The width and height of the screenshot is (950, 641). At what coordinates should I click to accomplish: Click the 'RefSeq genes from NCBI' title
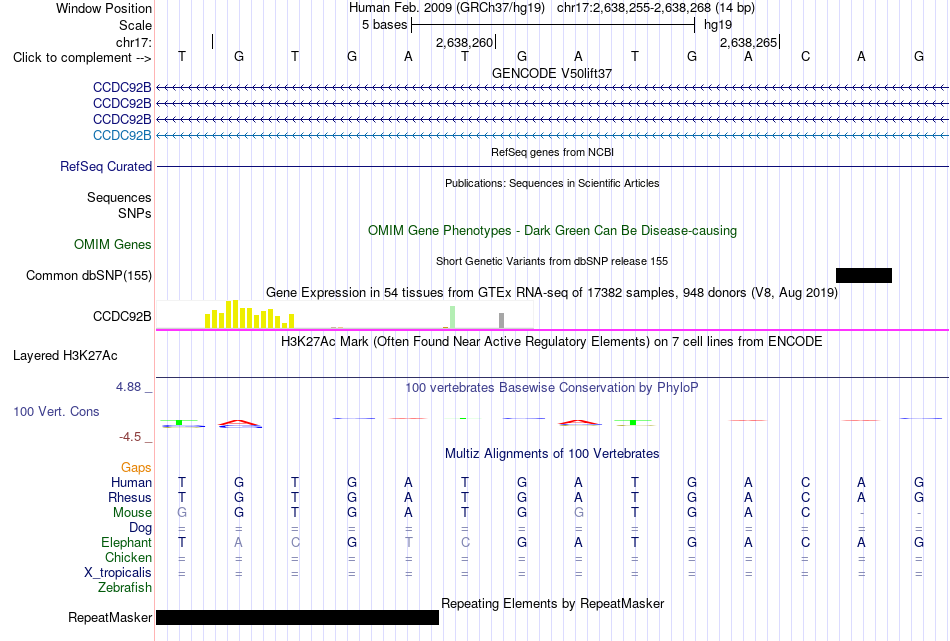[x=552, y=152]
